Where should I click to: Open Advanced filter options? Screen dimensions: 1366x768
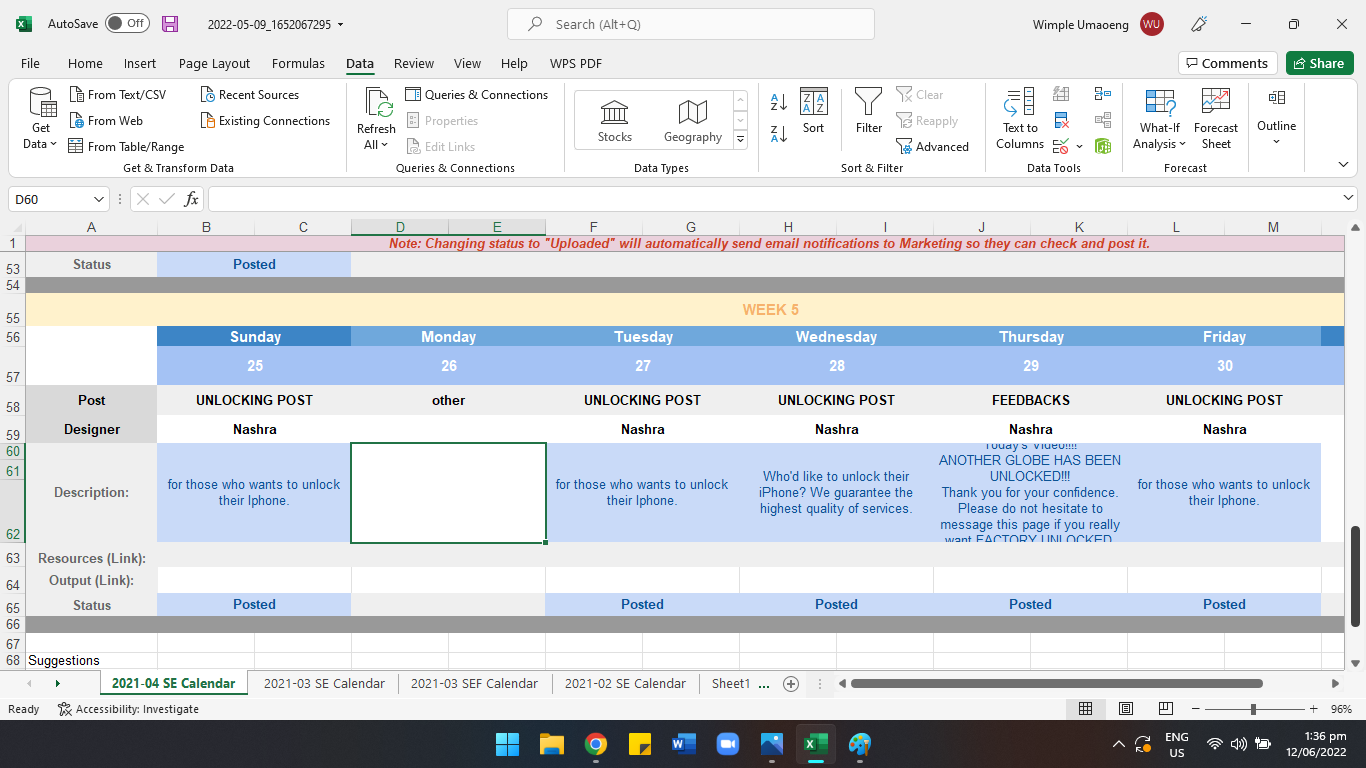coord(933,147)
